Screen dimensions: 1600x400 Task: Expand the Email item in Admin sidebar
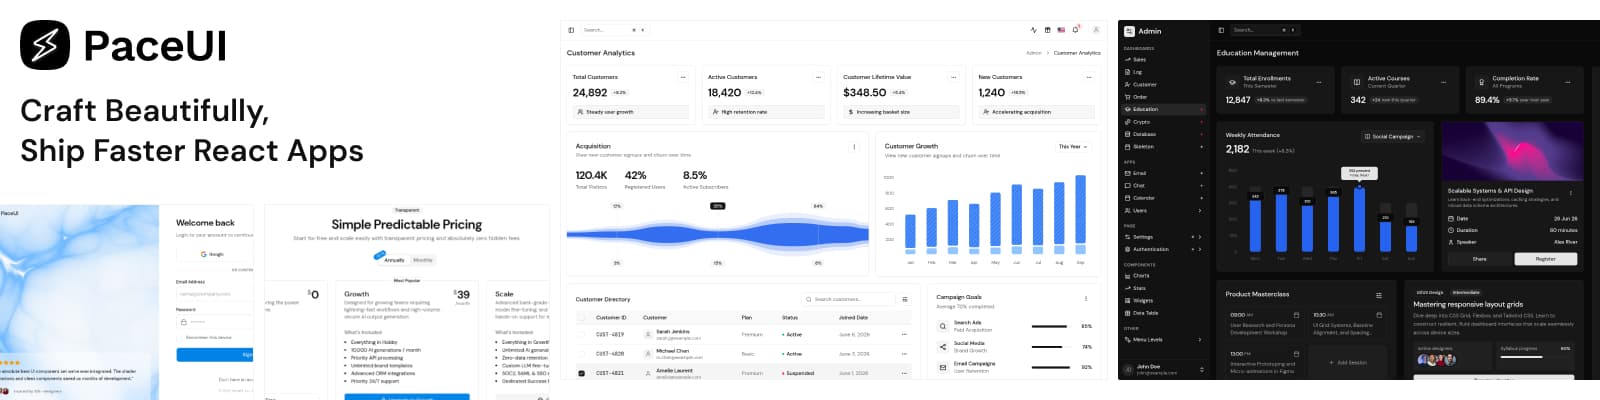(1164, 173)
